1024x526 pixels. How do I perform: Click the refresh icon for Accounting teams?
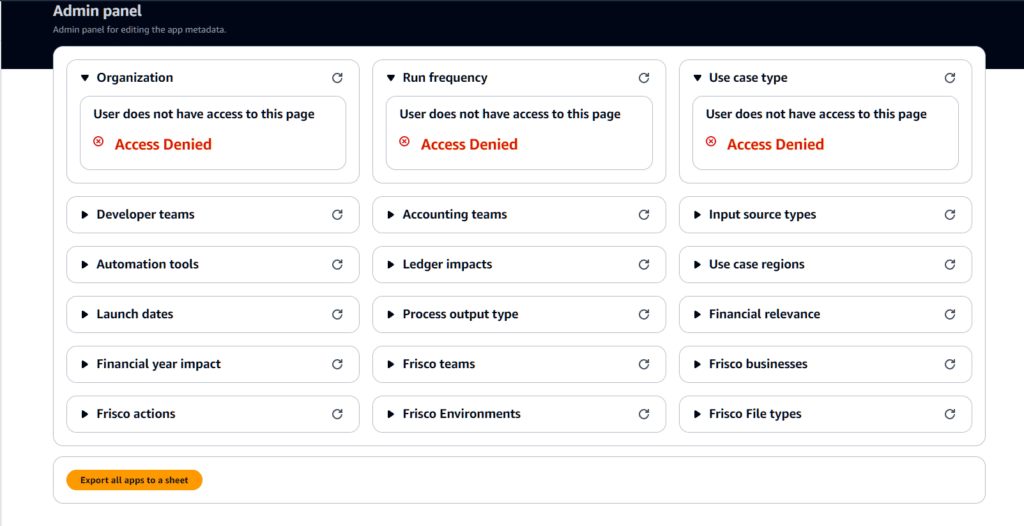coord(643,215)
